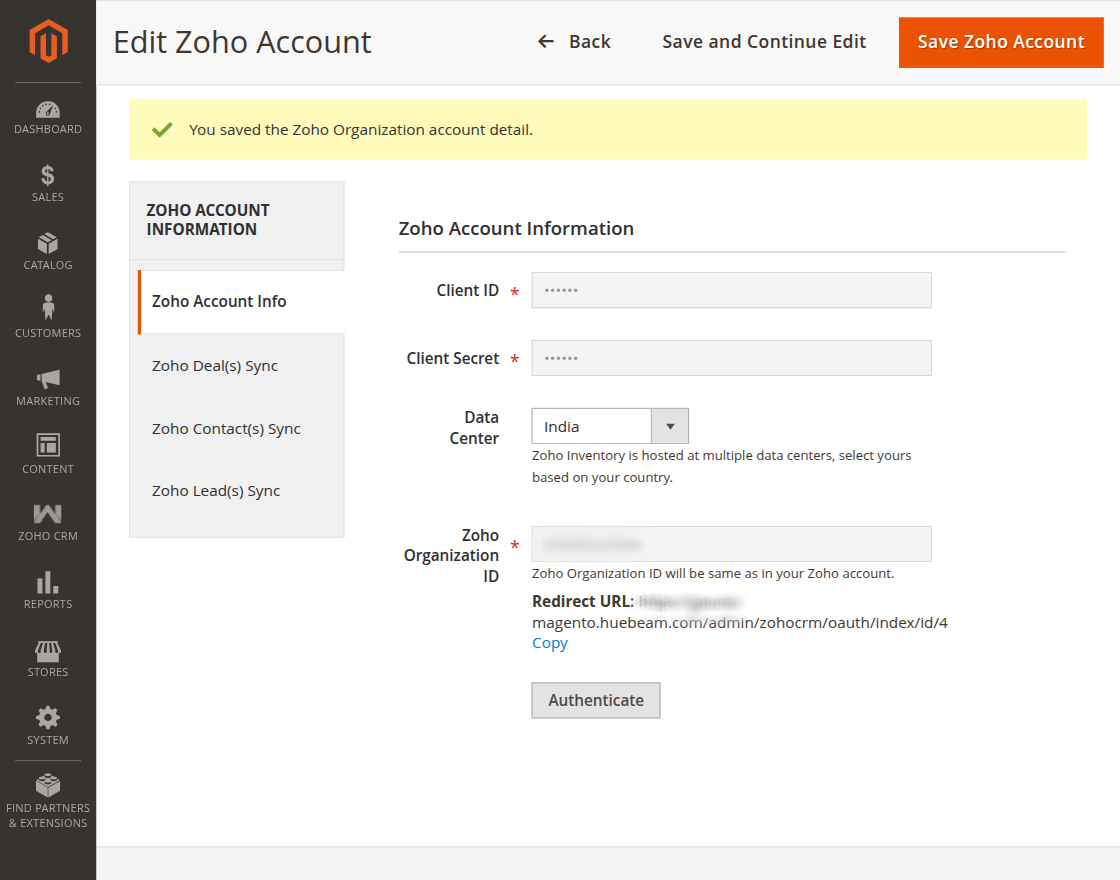Click the Edit Zoho Account page title

(x=242, y=42)
